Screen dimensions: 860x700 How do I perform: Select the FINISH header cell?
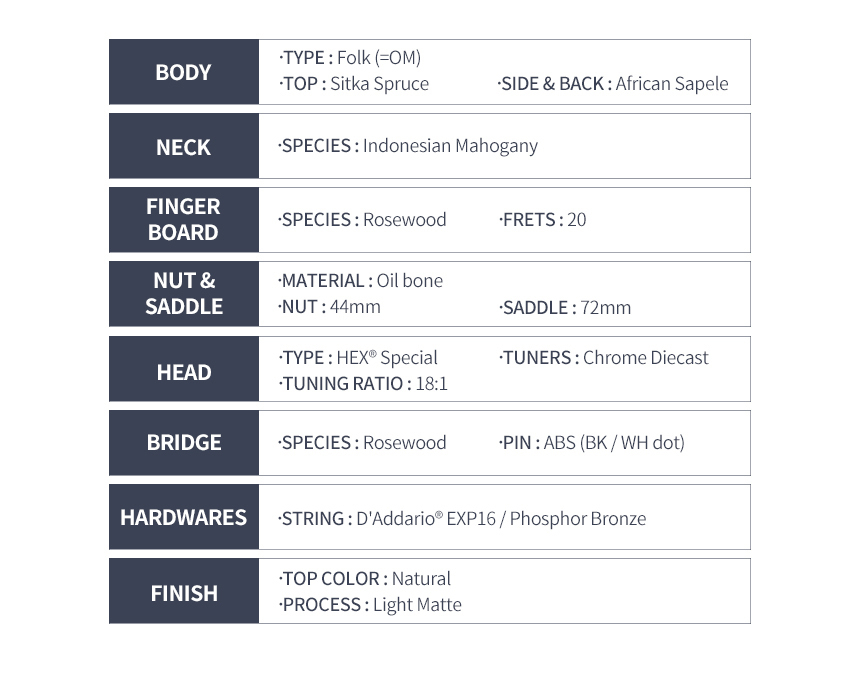click(x=184, y=591)
